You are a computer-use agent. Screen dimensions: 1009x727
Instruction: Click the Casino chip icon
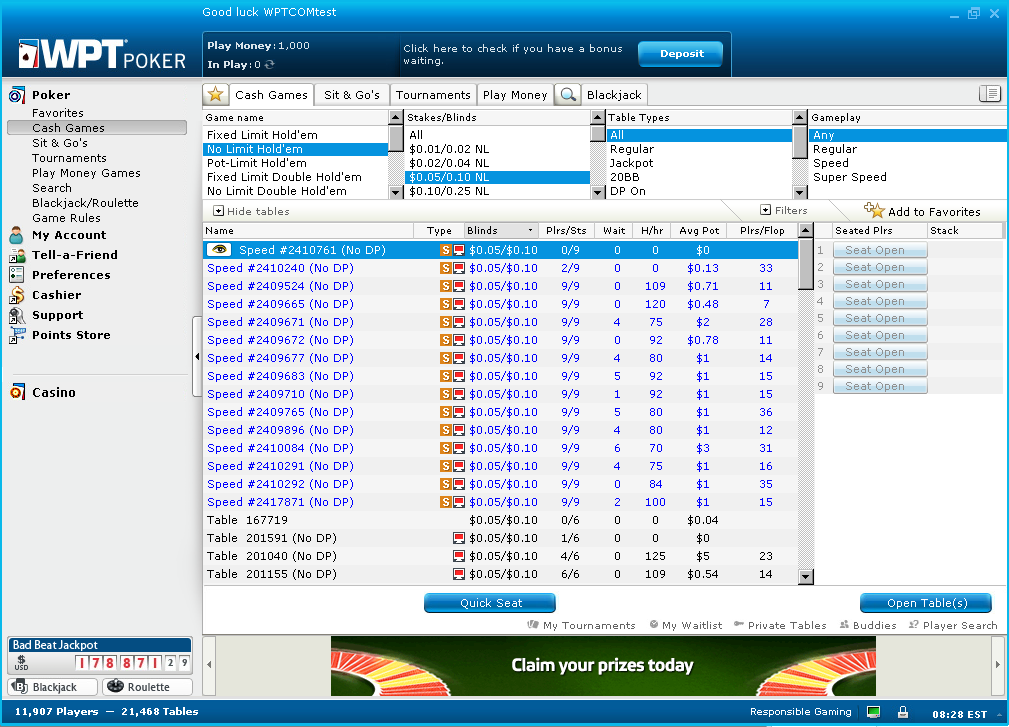(17, 392)
